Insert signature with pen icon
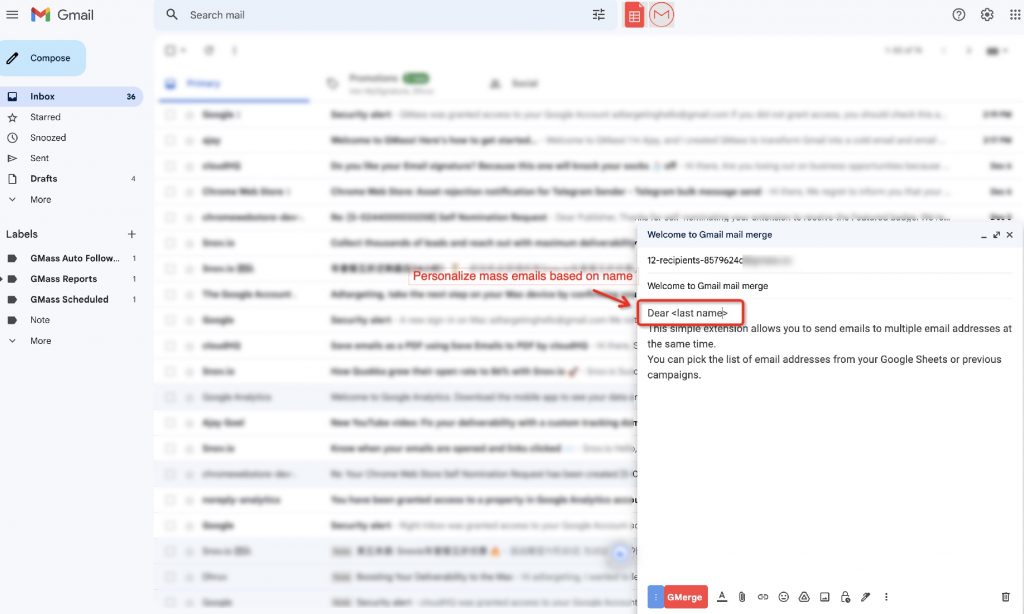Screen dimensions: 1024x614 (865, 596)
